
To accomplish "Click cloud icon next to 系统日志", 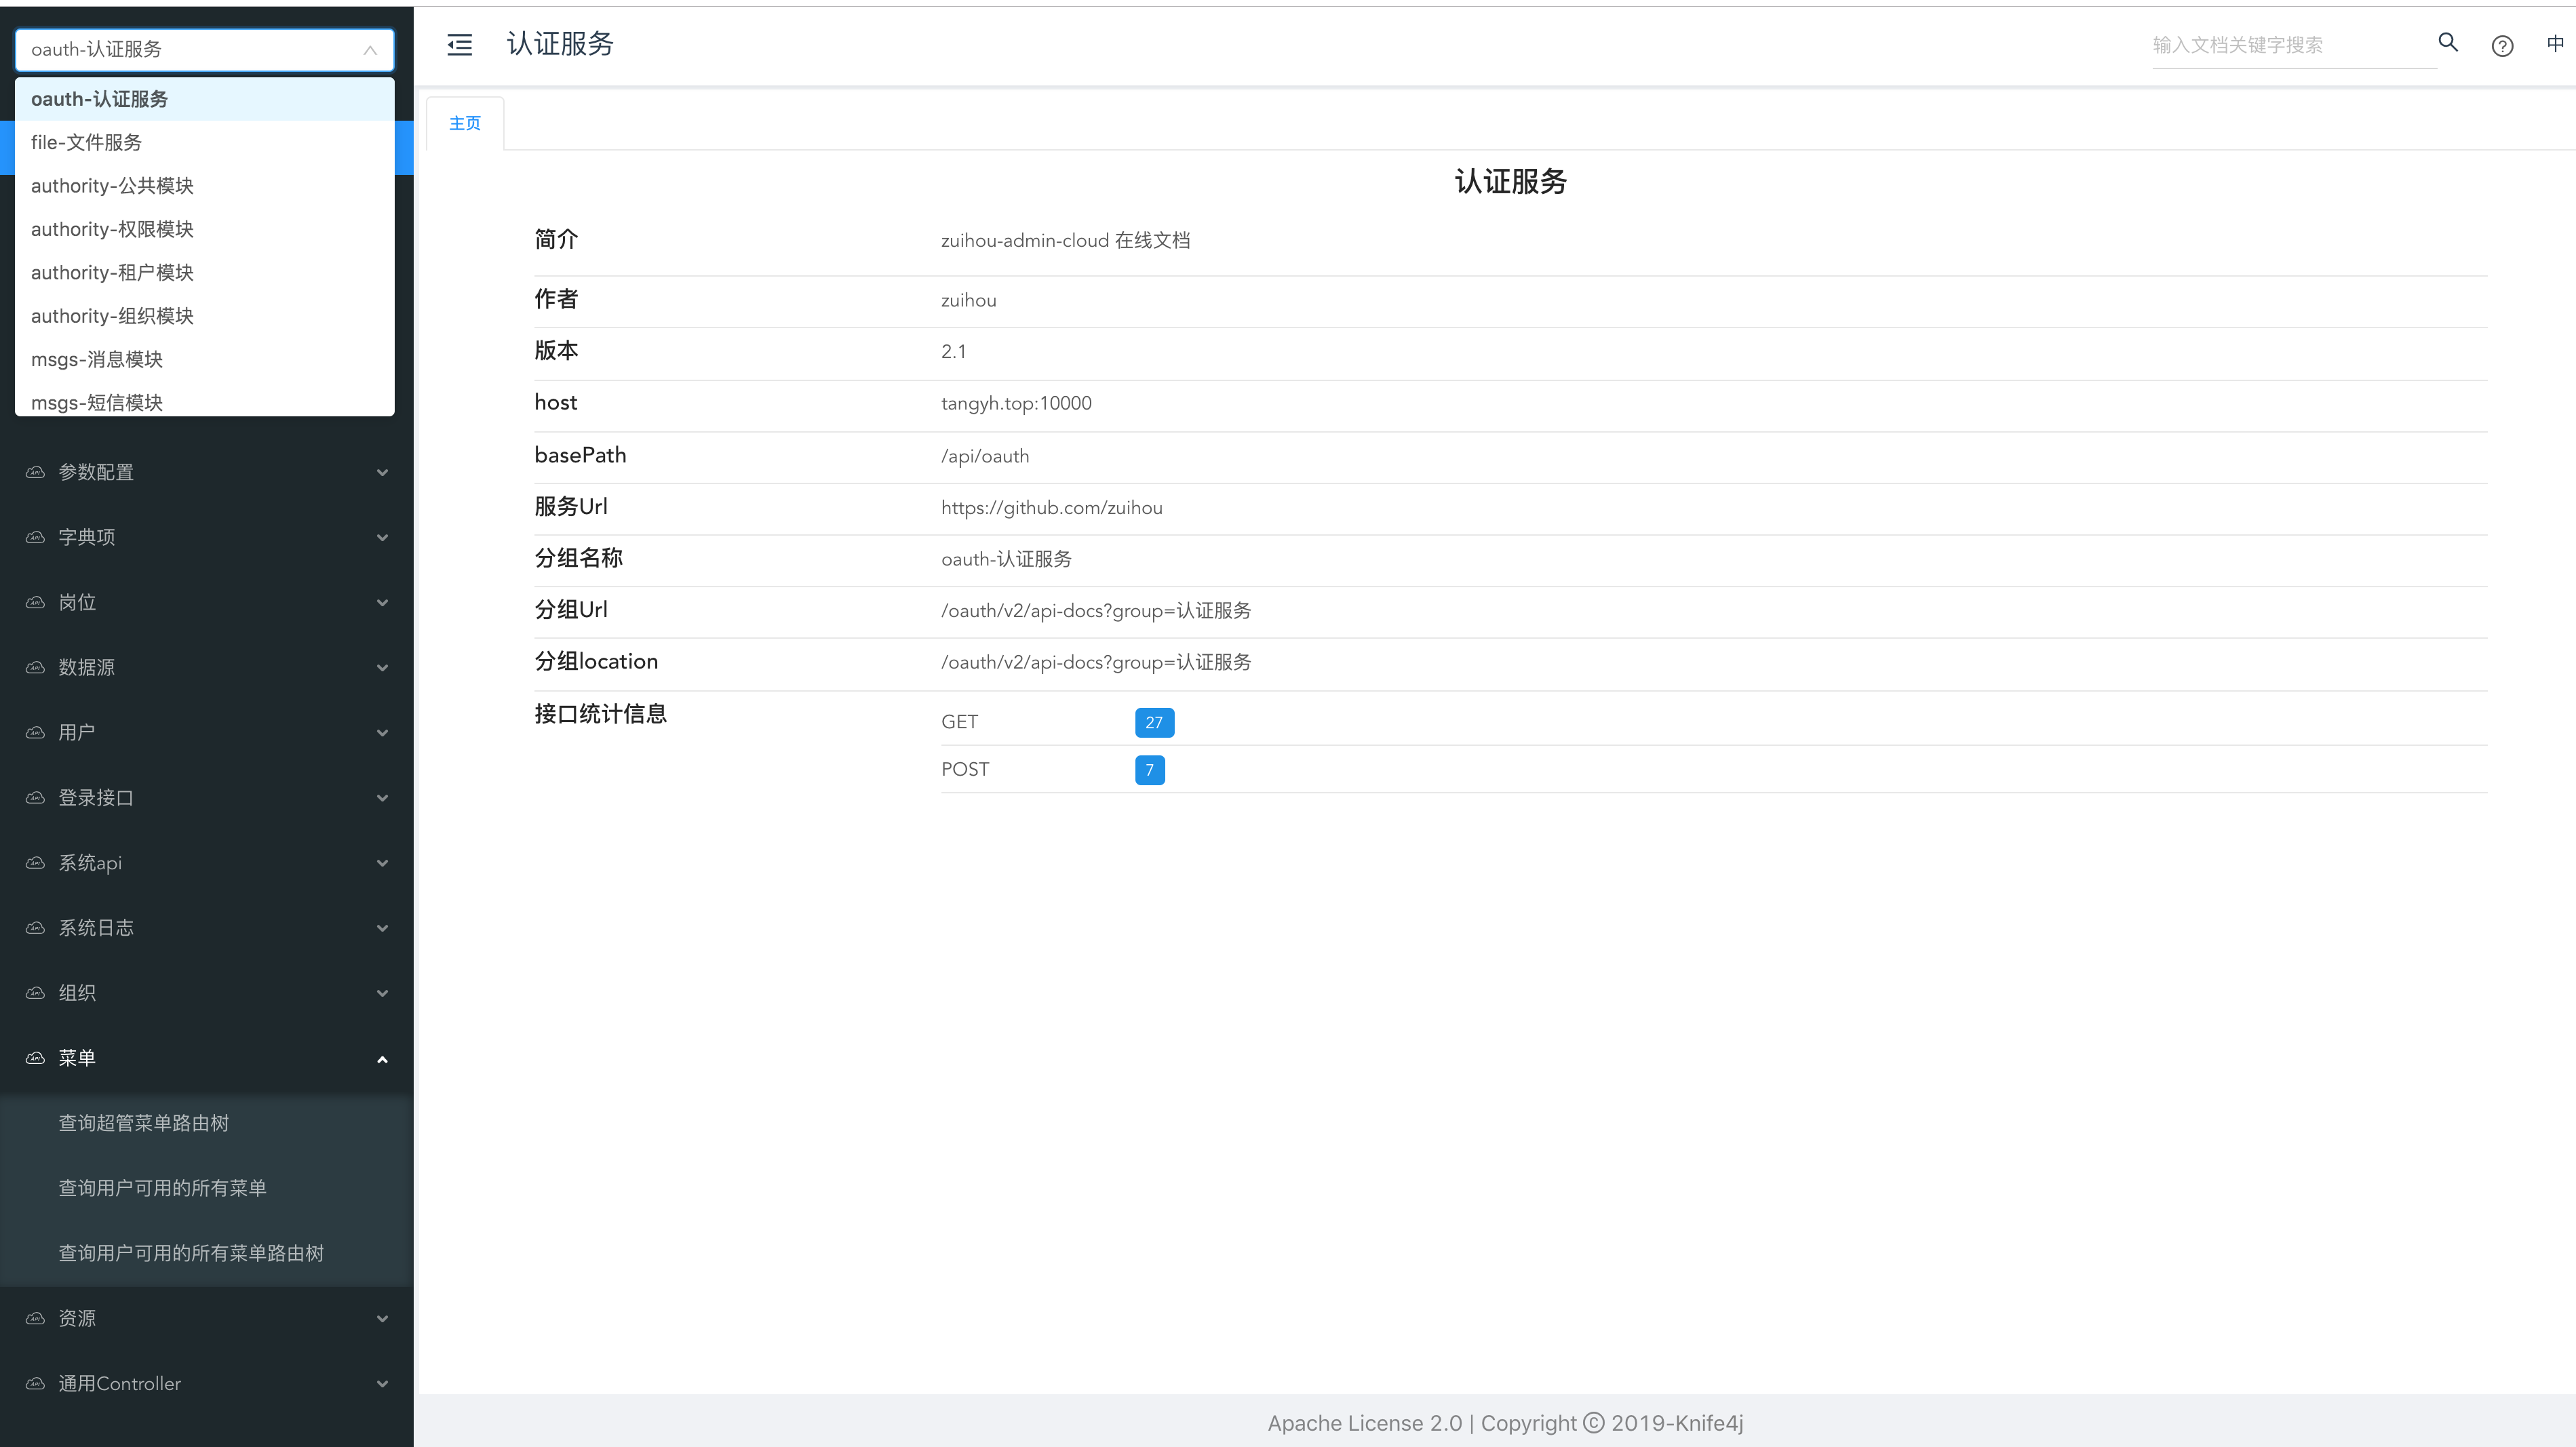I will 35,927.
